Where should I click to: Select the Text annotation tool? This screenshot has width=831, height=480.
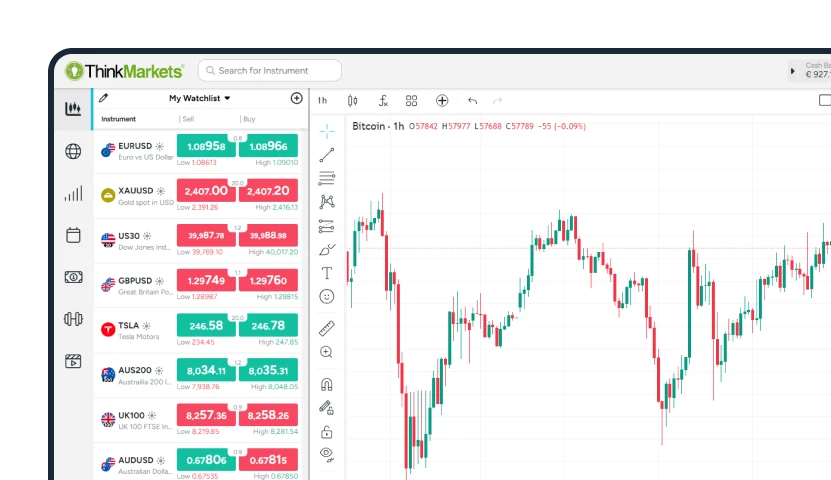[326, 273]
